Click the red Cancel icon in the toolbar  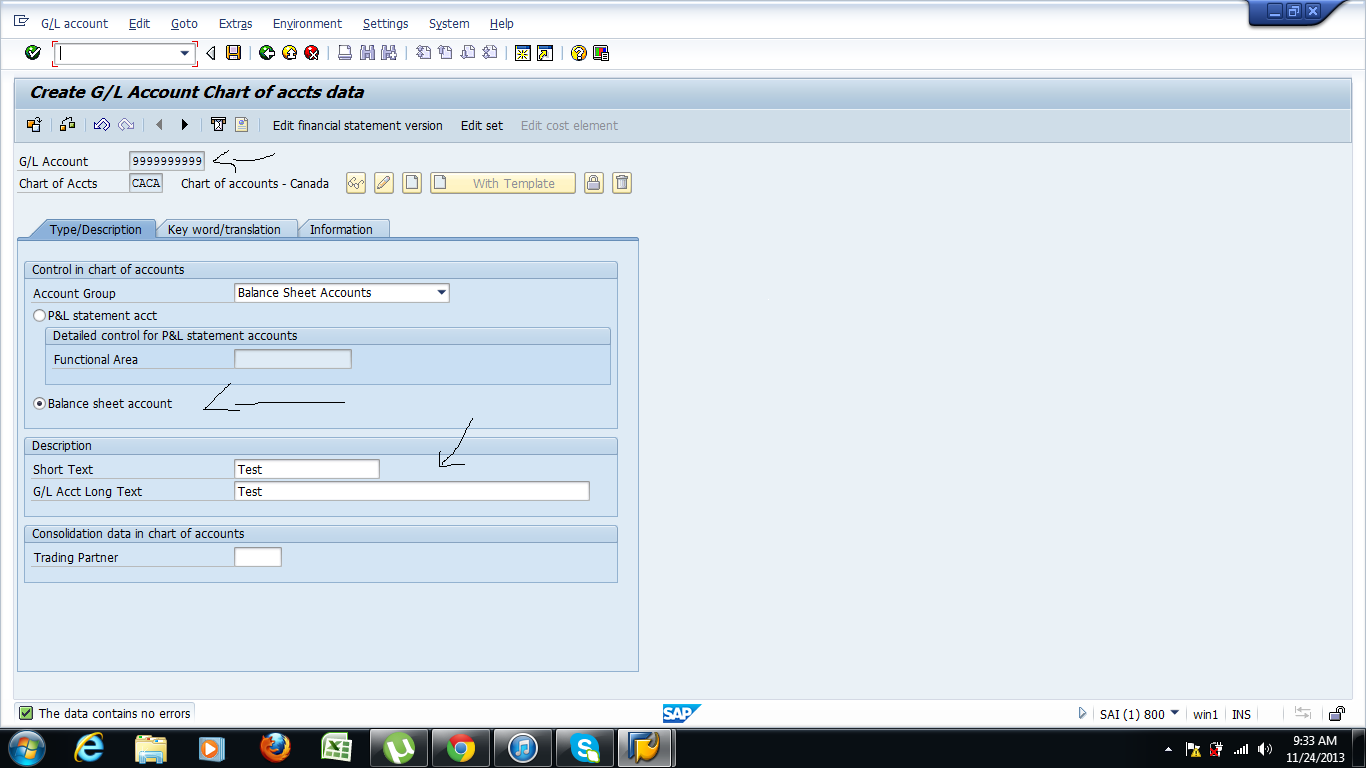coord(309,53)
